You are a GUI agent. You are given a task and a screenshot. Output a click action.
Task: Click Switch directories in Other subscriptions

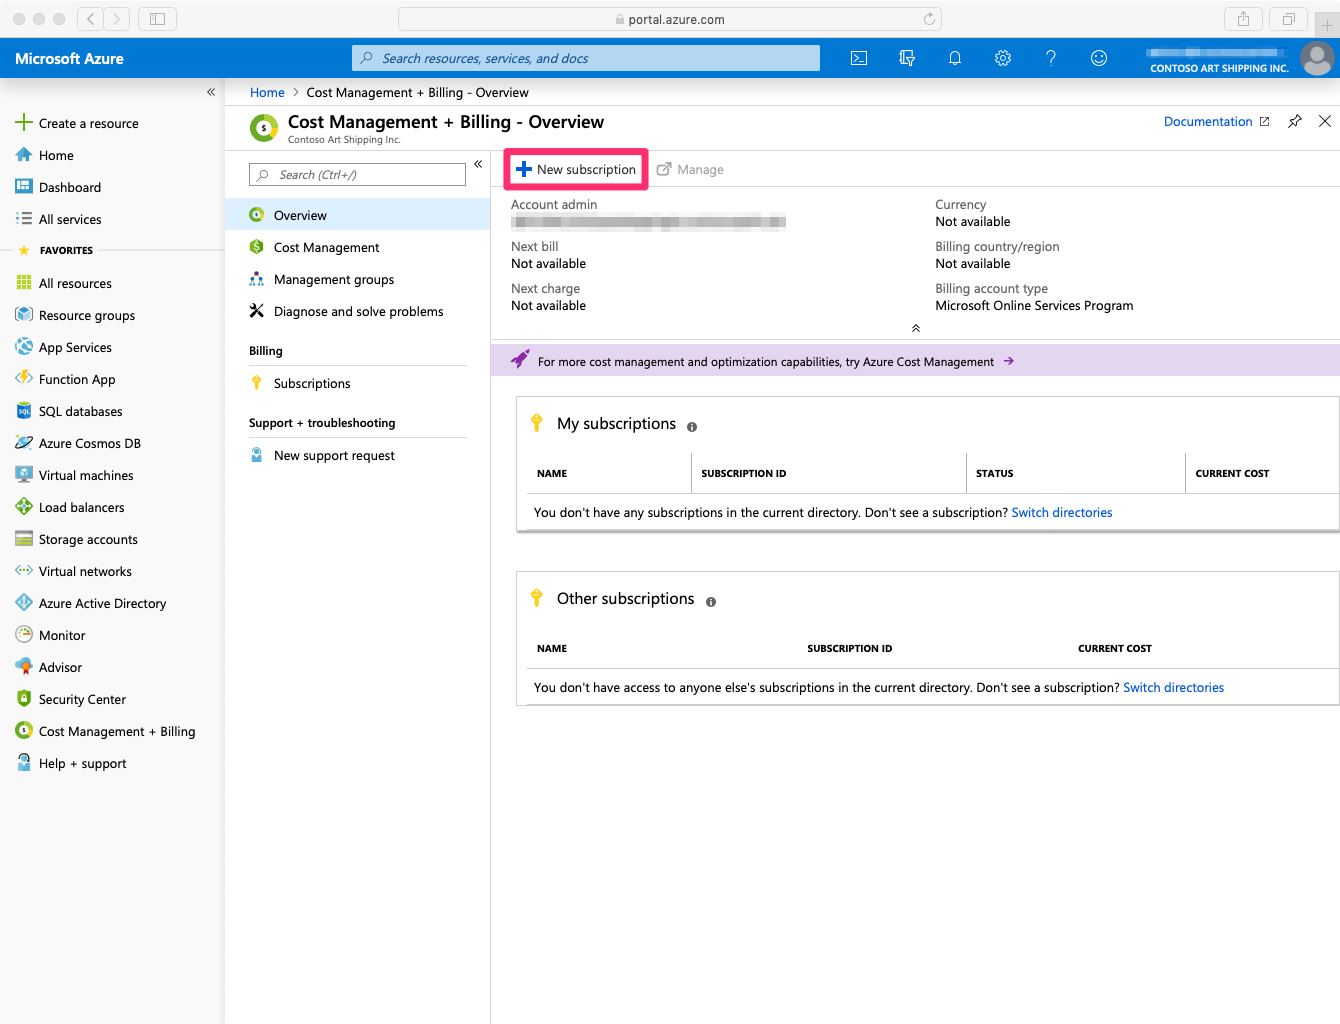click(1173, 687)
